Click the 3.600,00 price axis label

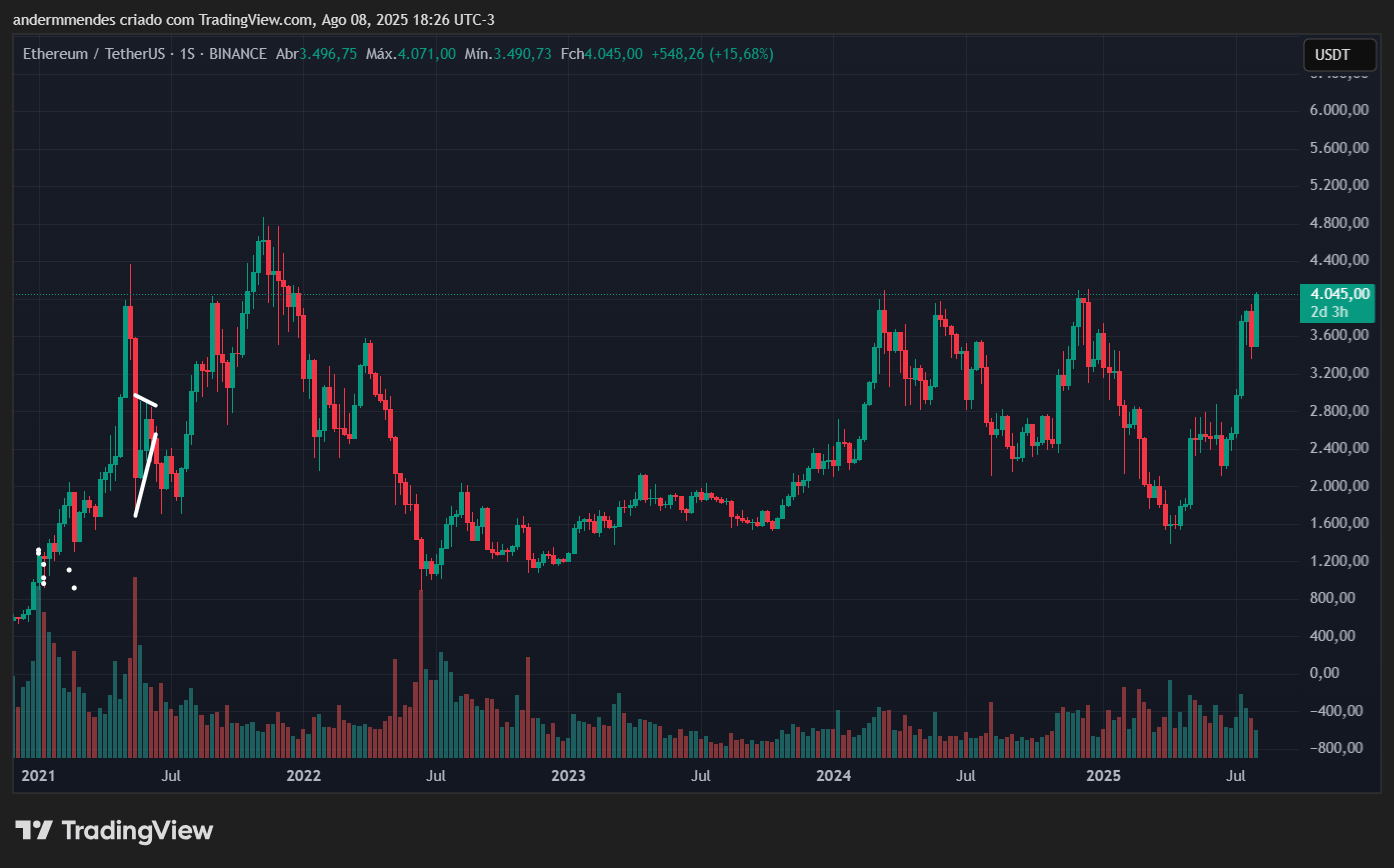1338,335
